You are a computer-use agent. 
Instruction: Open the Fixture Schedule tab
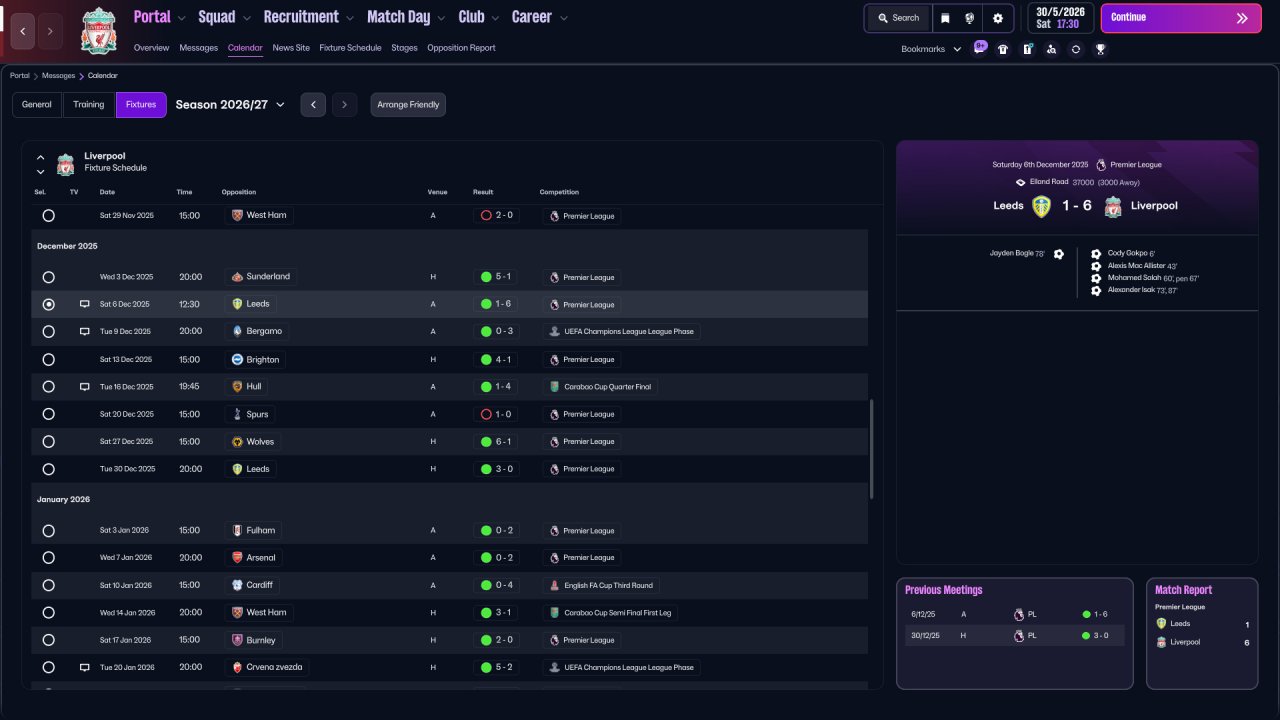tap(350, 48)
